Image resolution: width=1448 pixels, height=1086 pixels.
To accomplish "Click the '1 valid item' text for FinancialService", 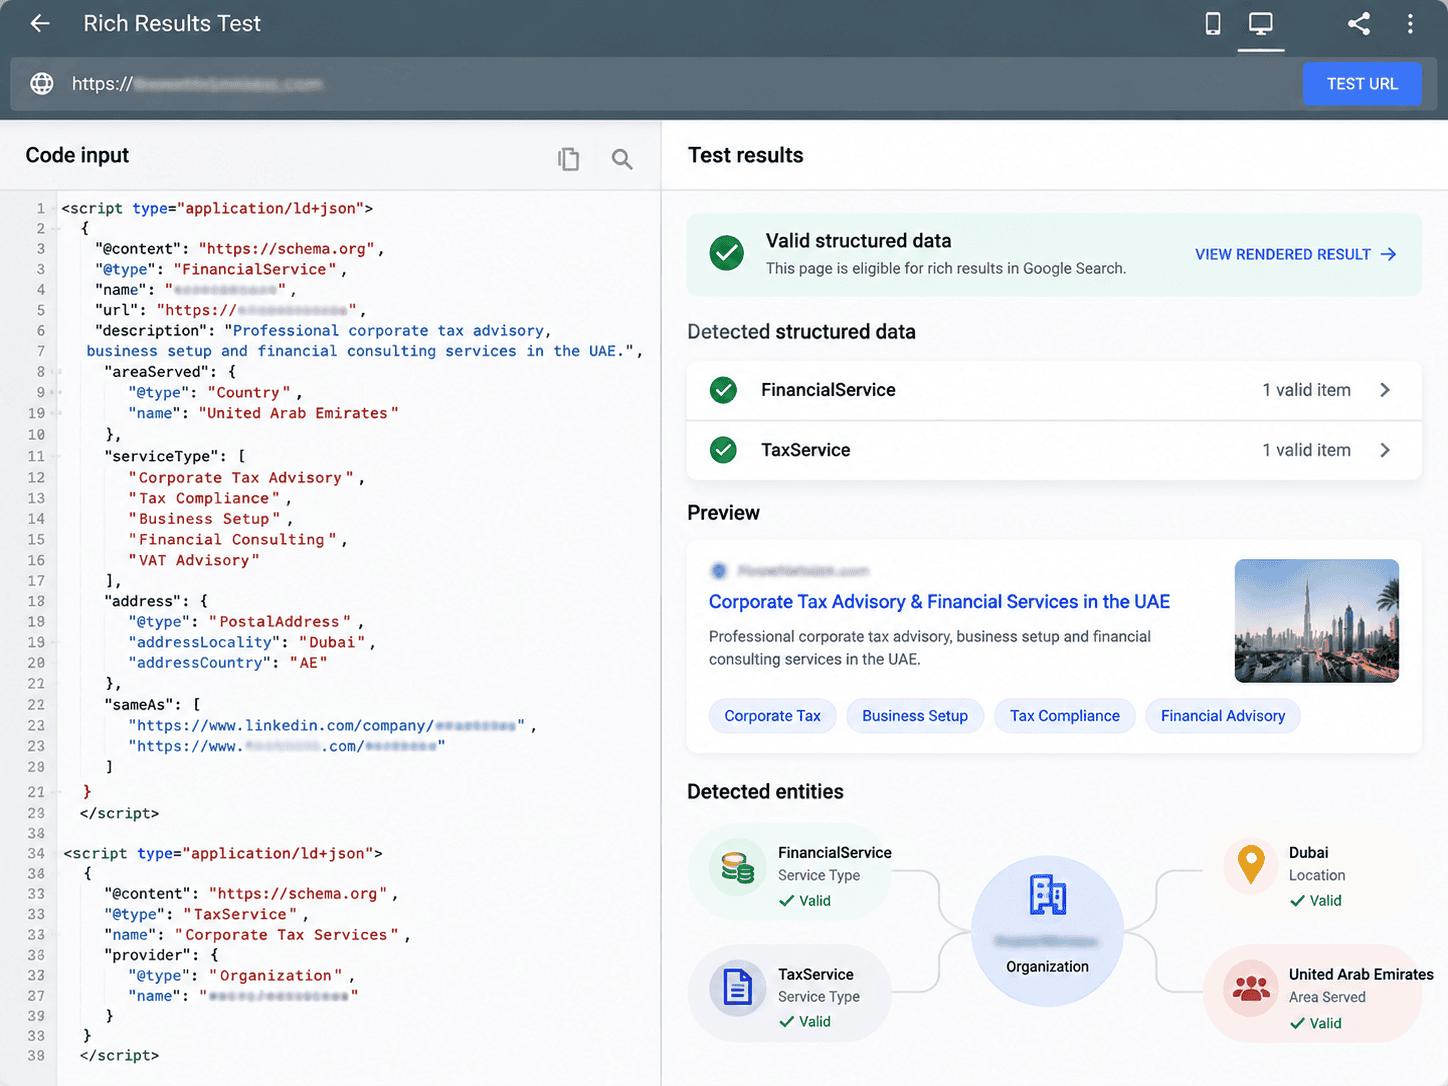I will tap(1306, 390).
